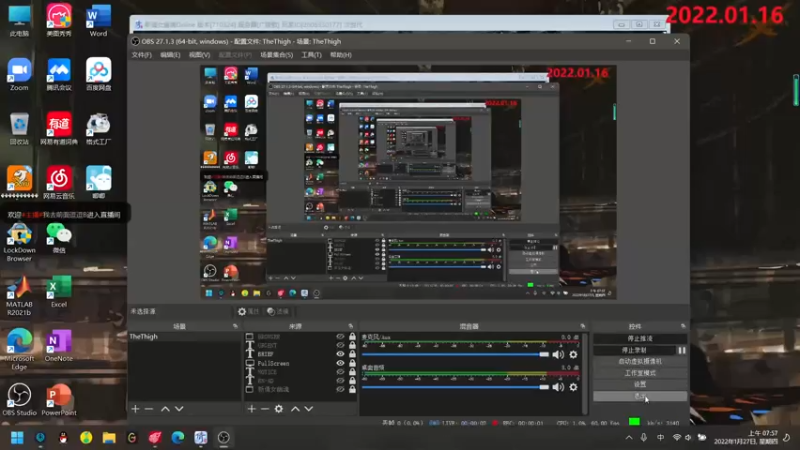Toggle visibility of BRIEF source
Screen dimensions: 800x450
click(340, 354)
